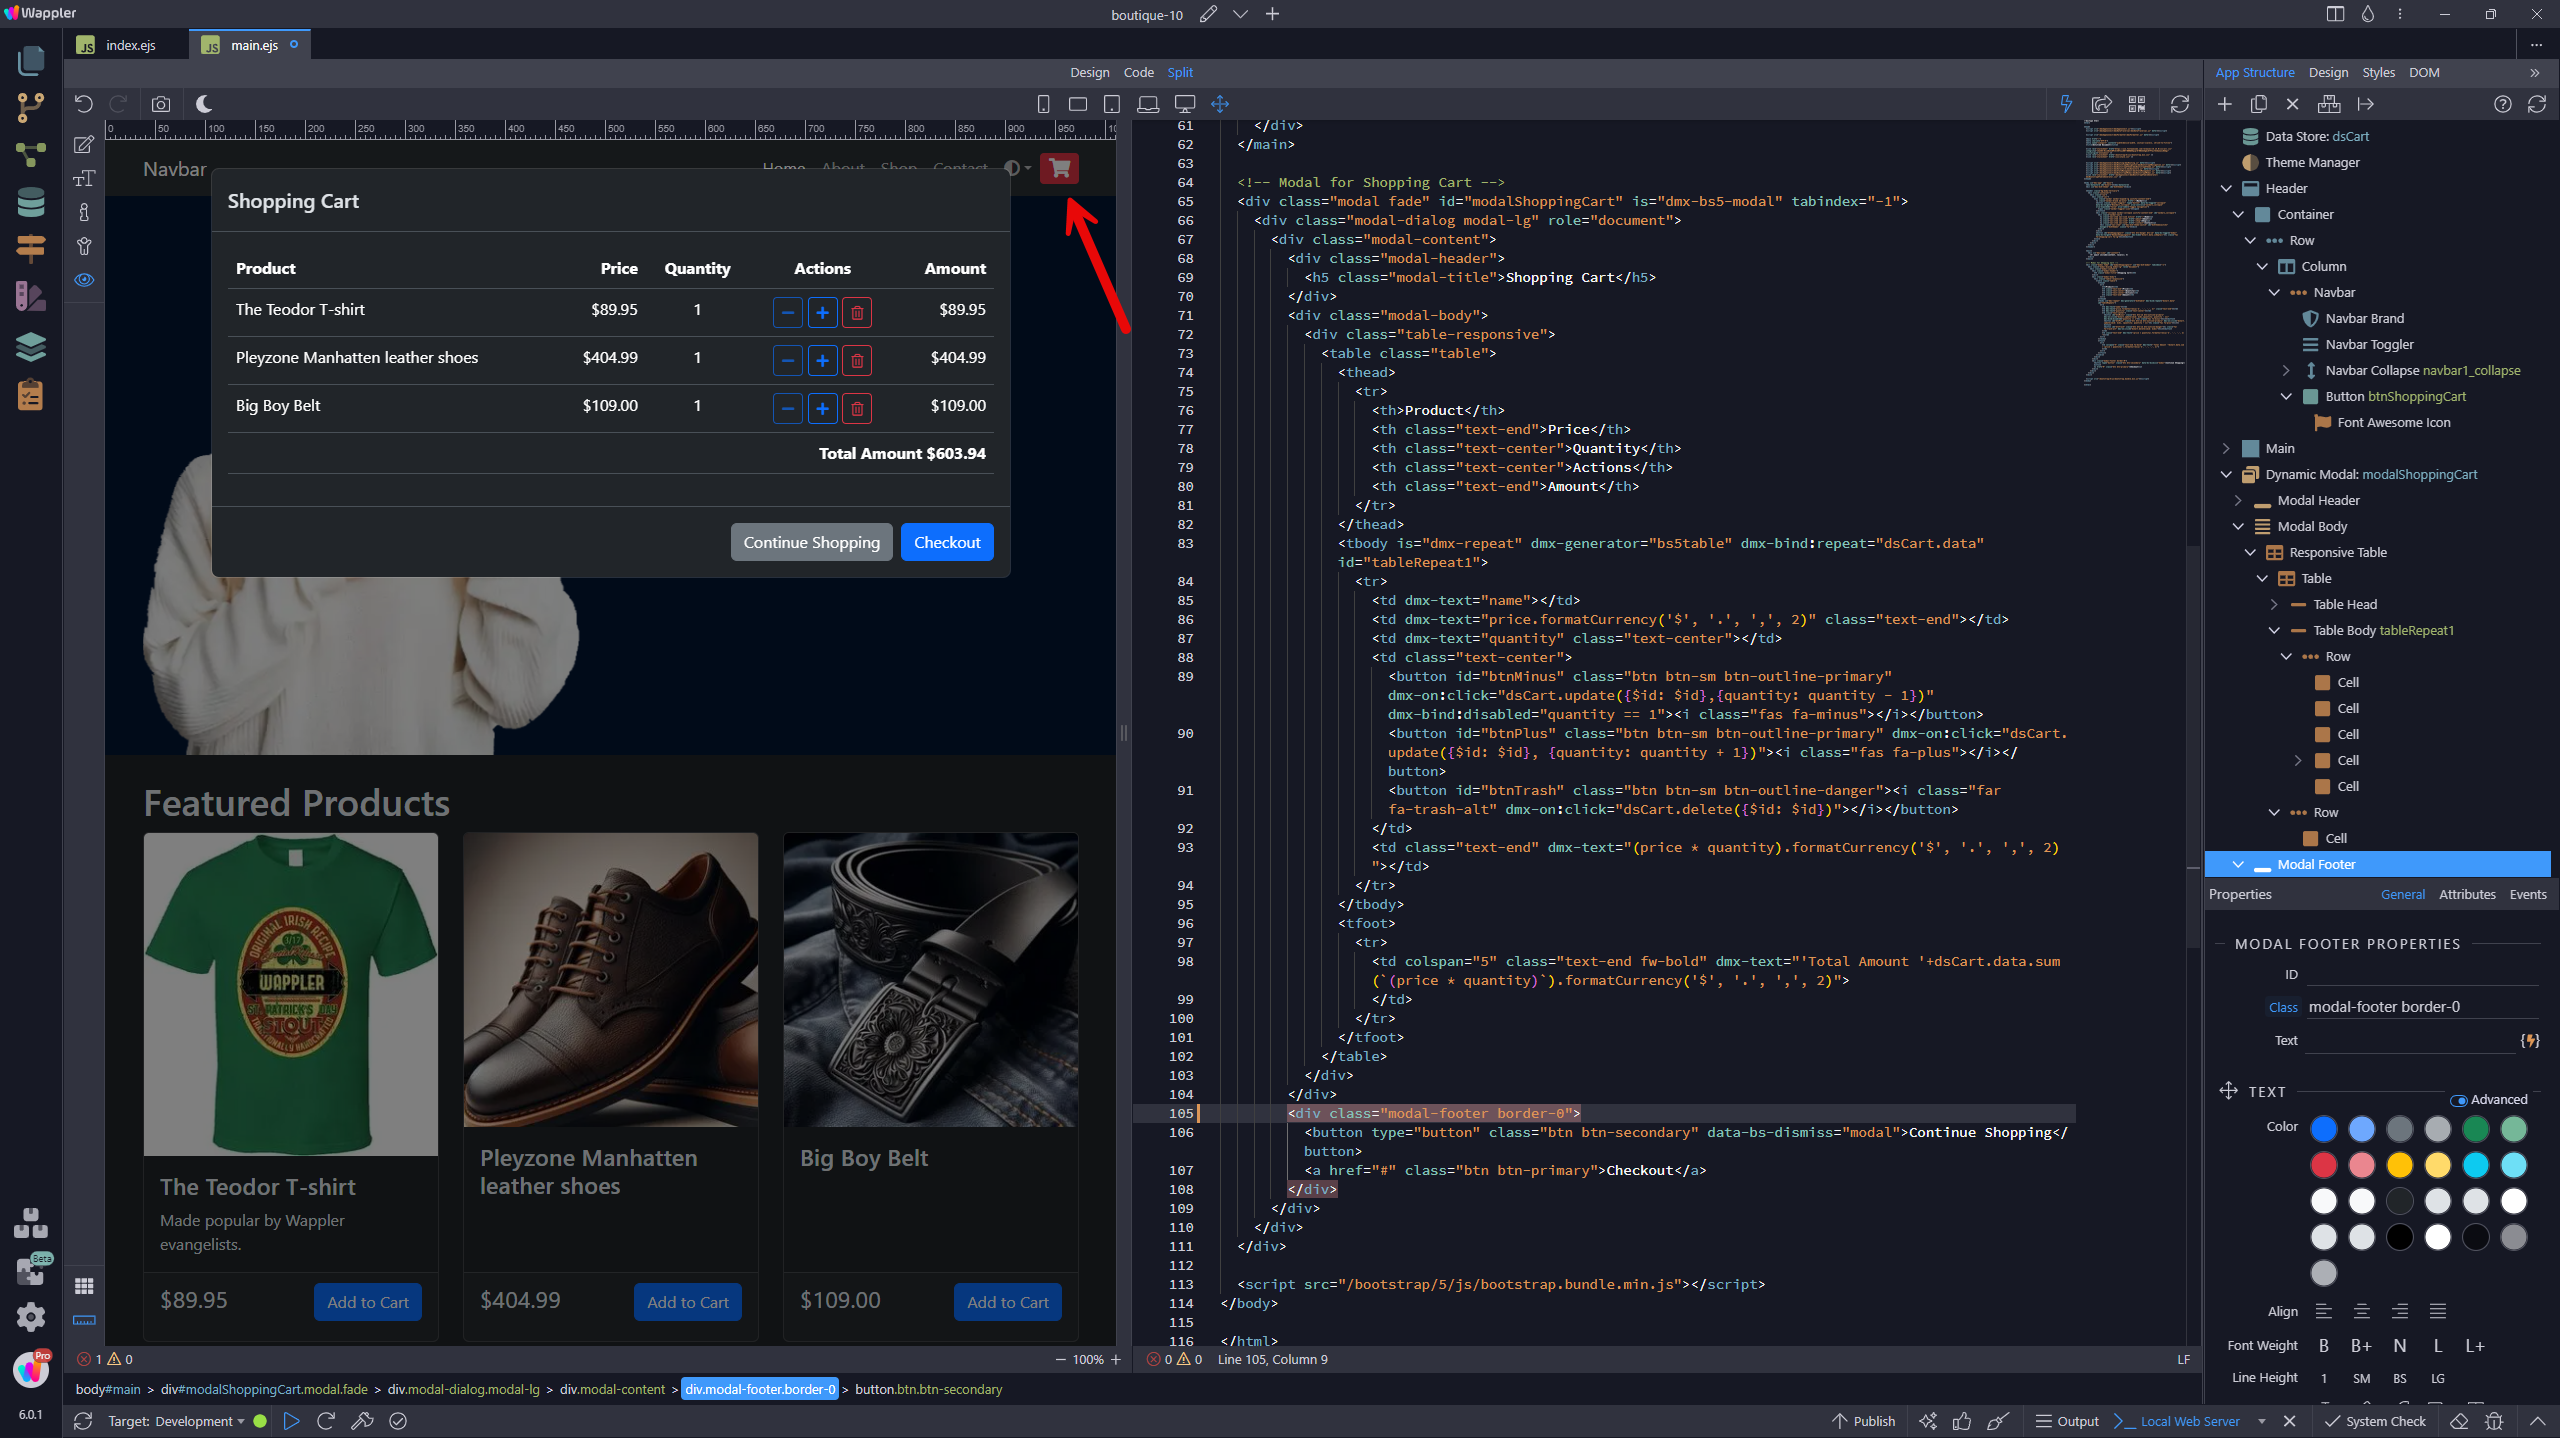The image size is (2560, 1438).
Task: Pick the black text color swatch
Action: point(2400,1237)
